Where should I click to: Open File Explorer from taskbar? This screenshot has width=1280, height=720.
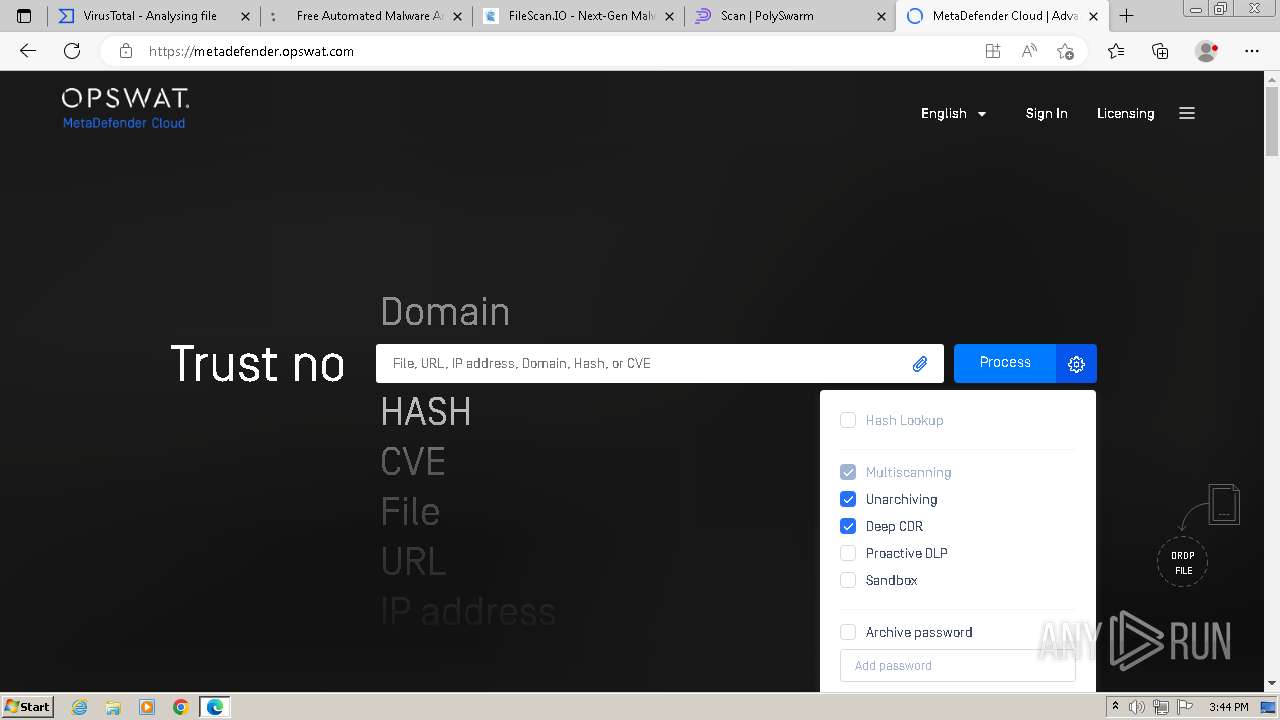point(113,707)
